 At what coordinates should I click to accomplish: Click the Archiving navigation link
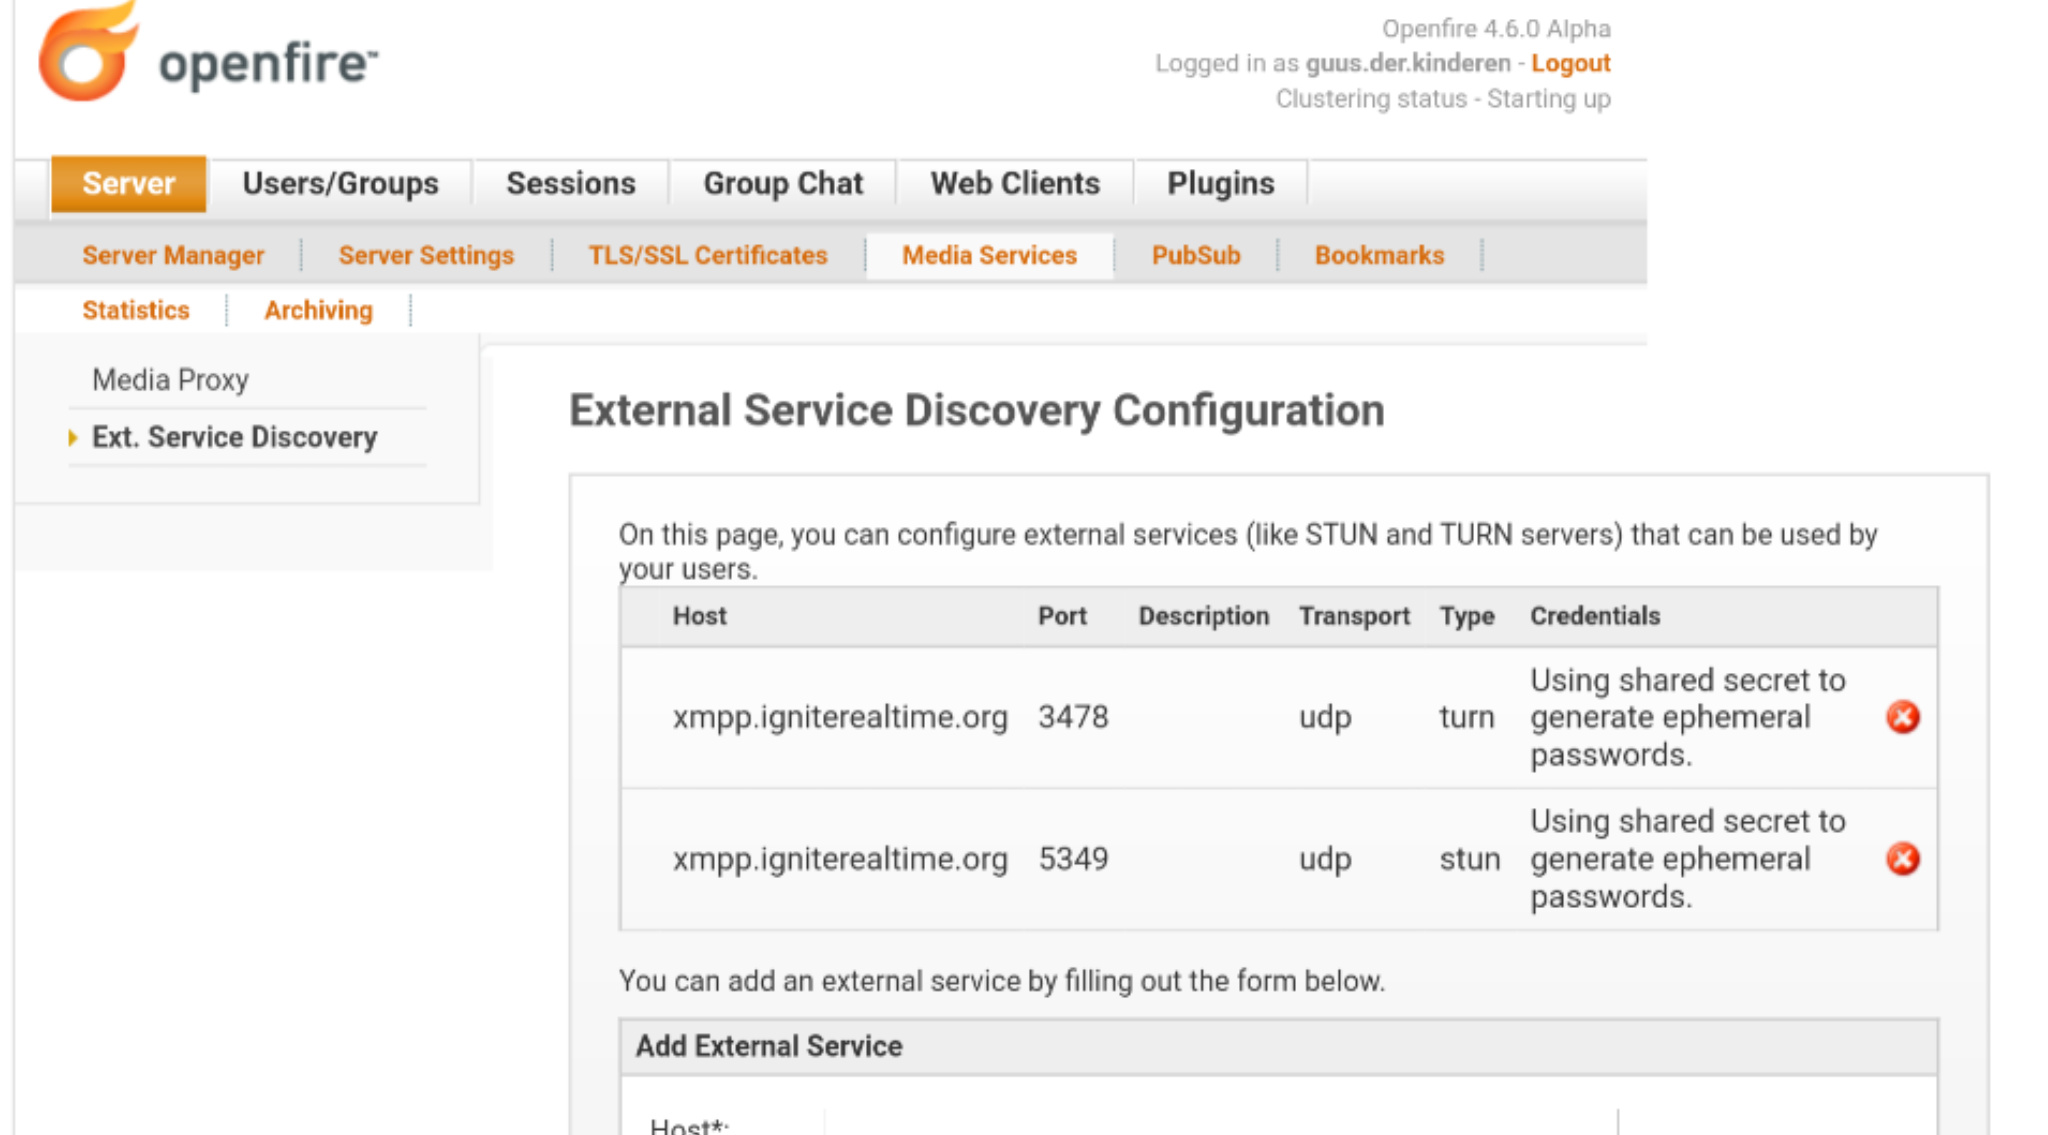tap(319, 309)
